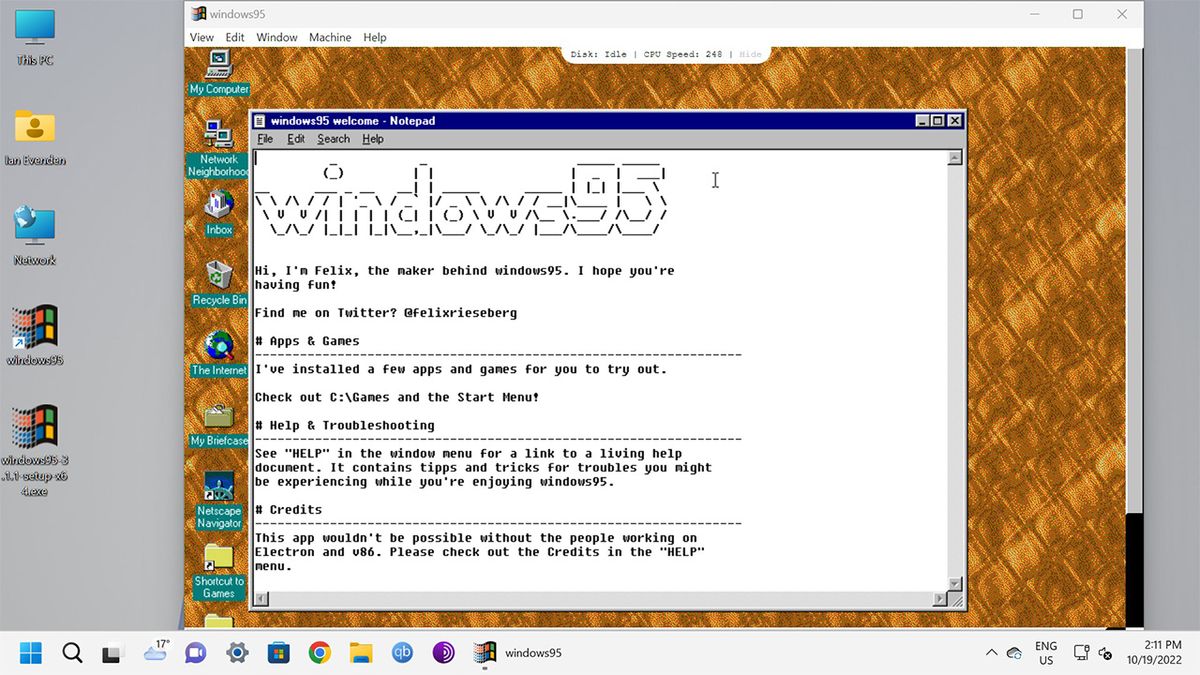This screenshot has height=675, width=1200.
Task: Click the @felixrieseberg Twitter text
Action: pyautogui.click(x=460, y=313)
